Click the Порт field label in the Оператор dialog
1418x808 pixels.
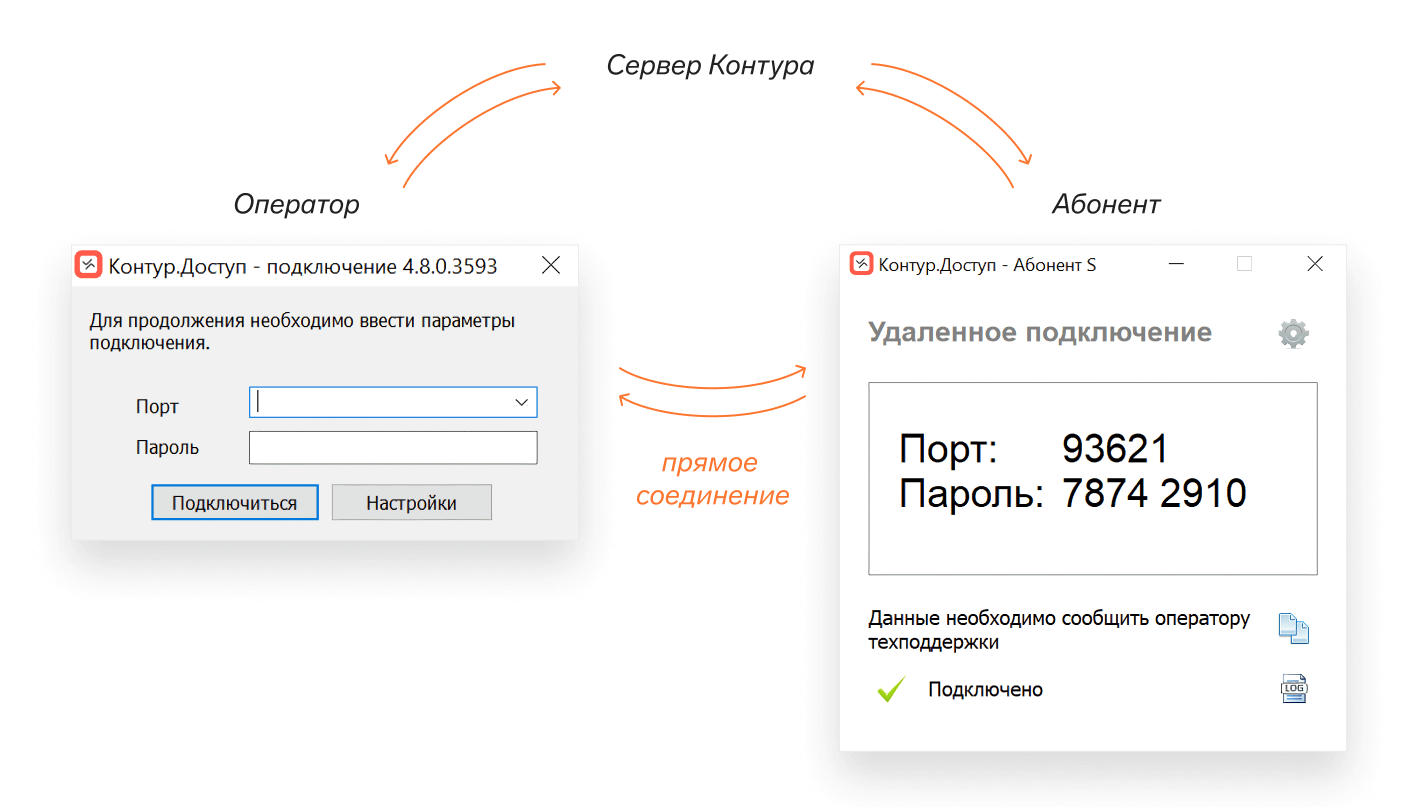pyautogui.click(x=157, y=407)
